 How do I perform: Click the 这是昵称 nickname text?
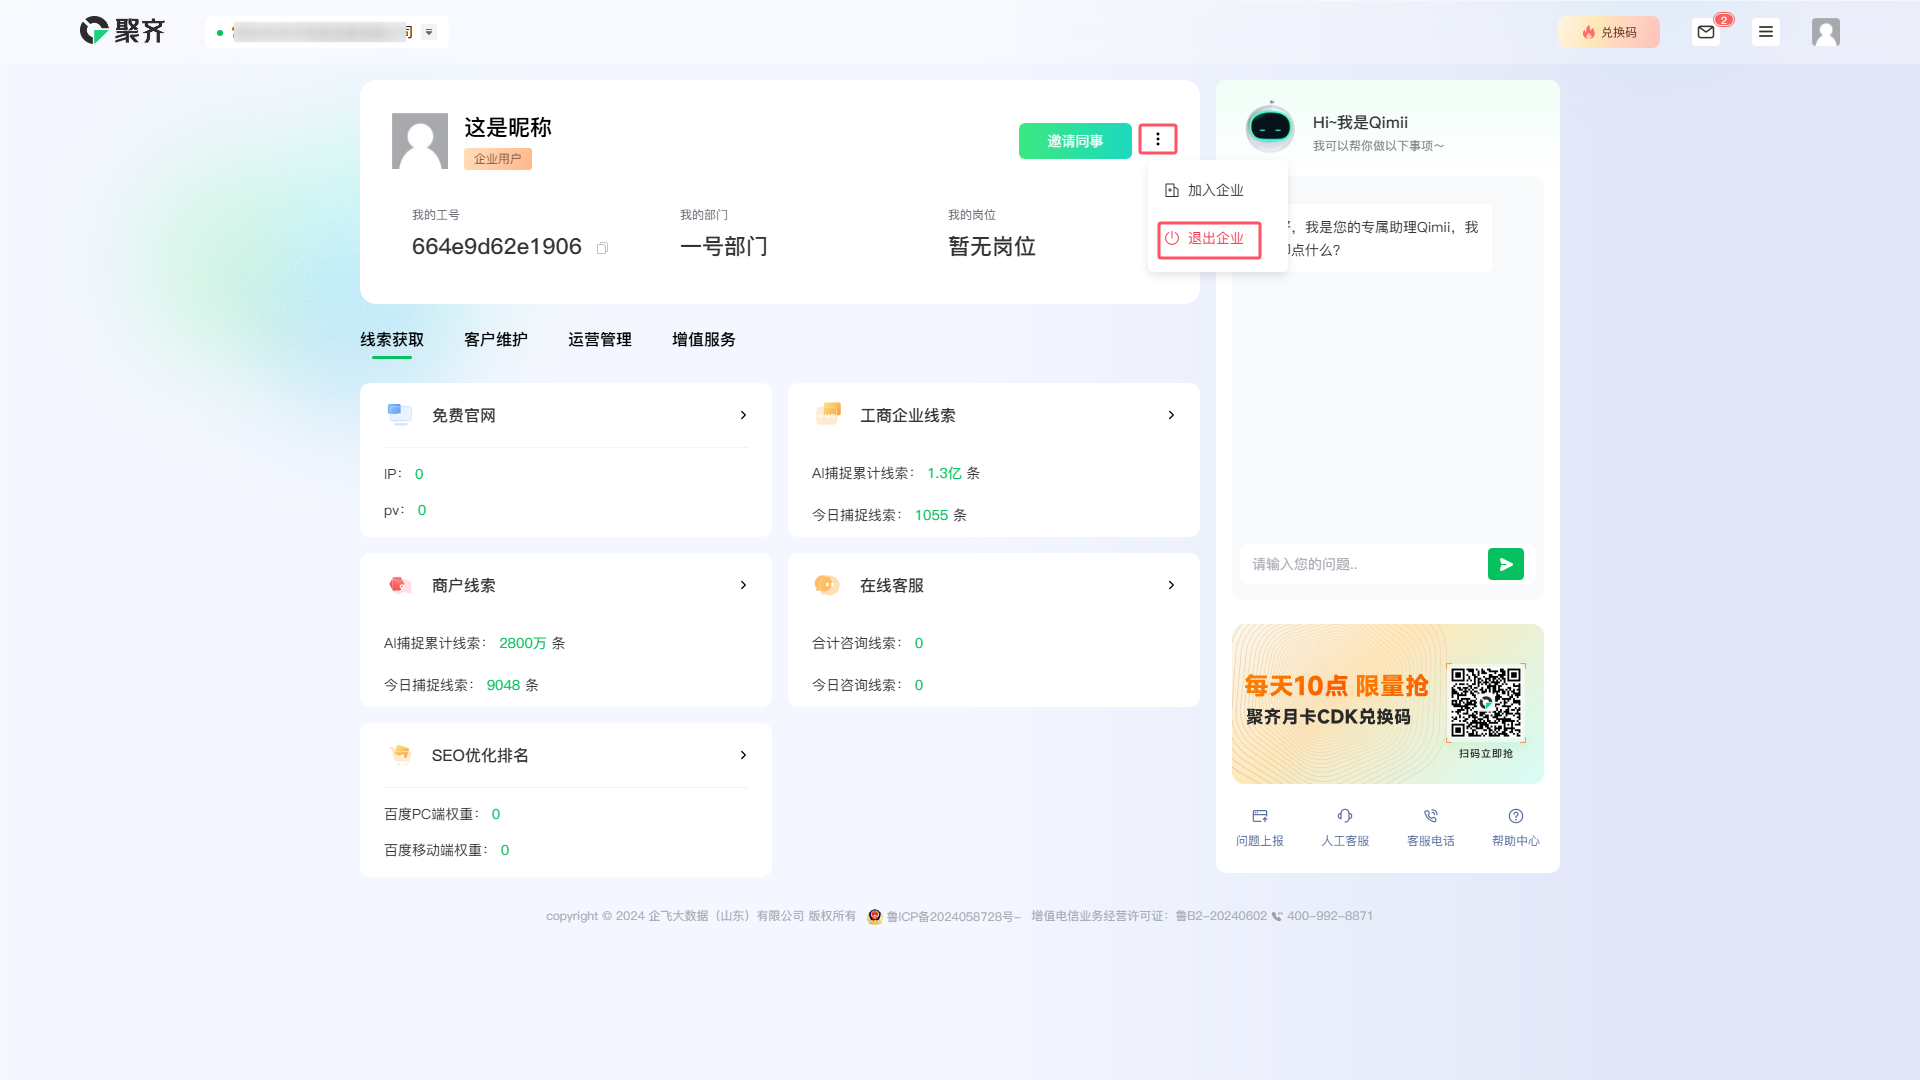point(508,127)
